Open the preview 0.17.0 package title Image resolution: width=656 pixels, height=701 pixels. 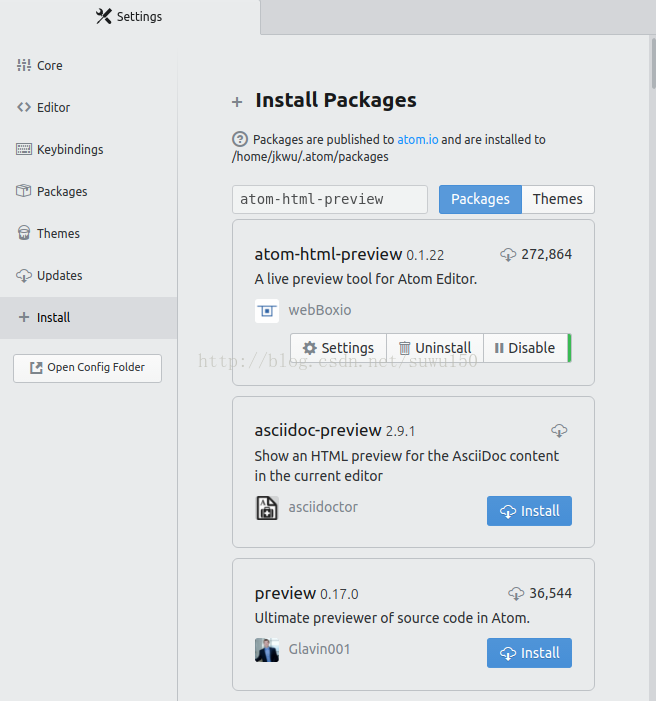pyautogui.click(x=285, y=593)
